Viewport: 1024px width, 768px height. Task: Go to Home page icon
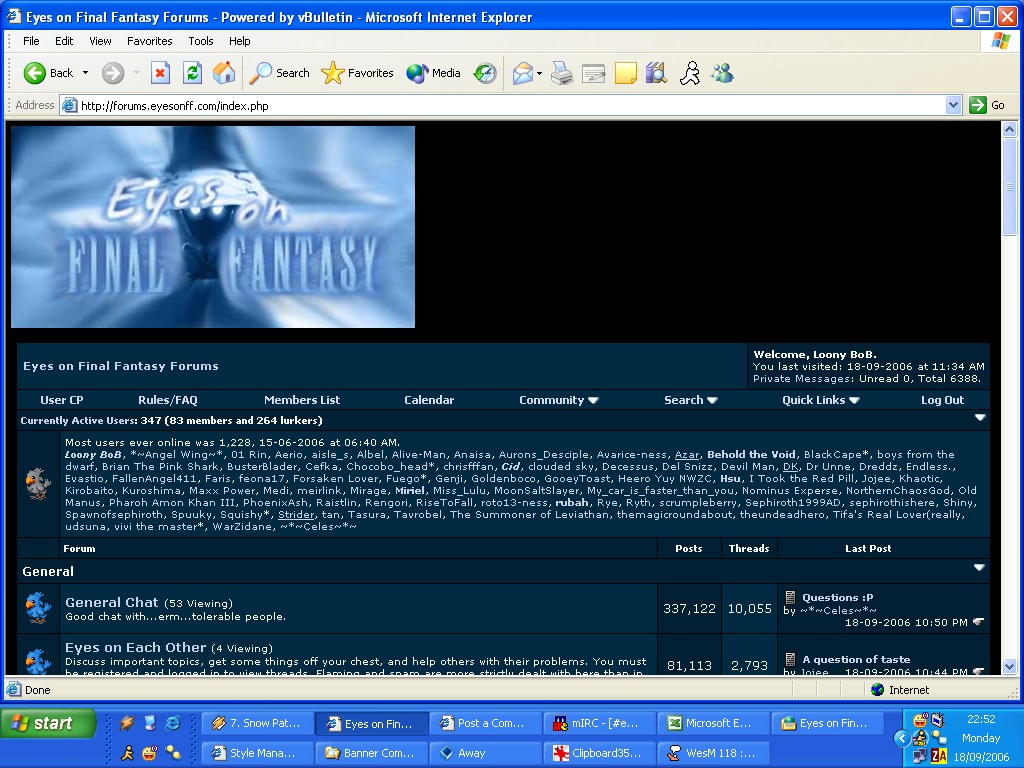(x=224, y=73)
